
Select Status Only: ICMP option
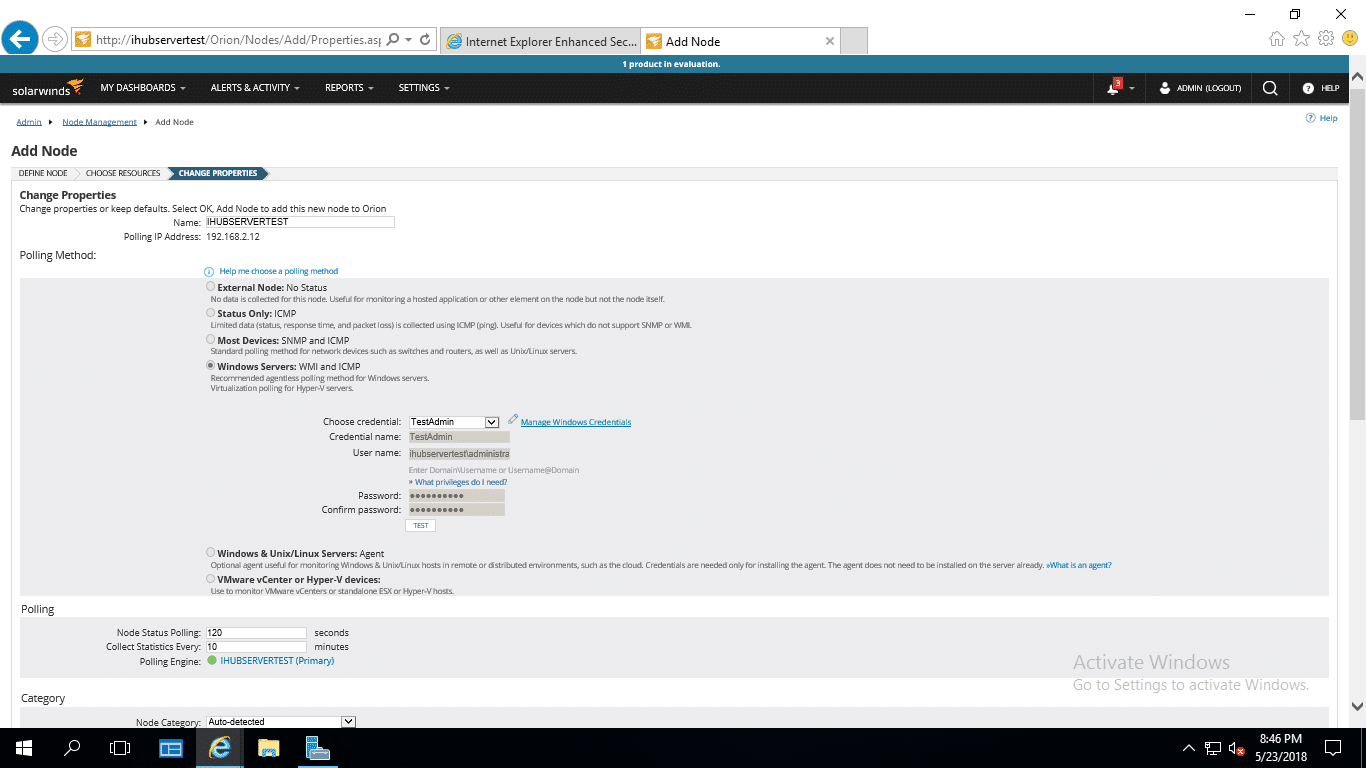pos(210,313)
